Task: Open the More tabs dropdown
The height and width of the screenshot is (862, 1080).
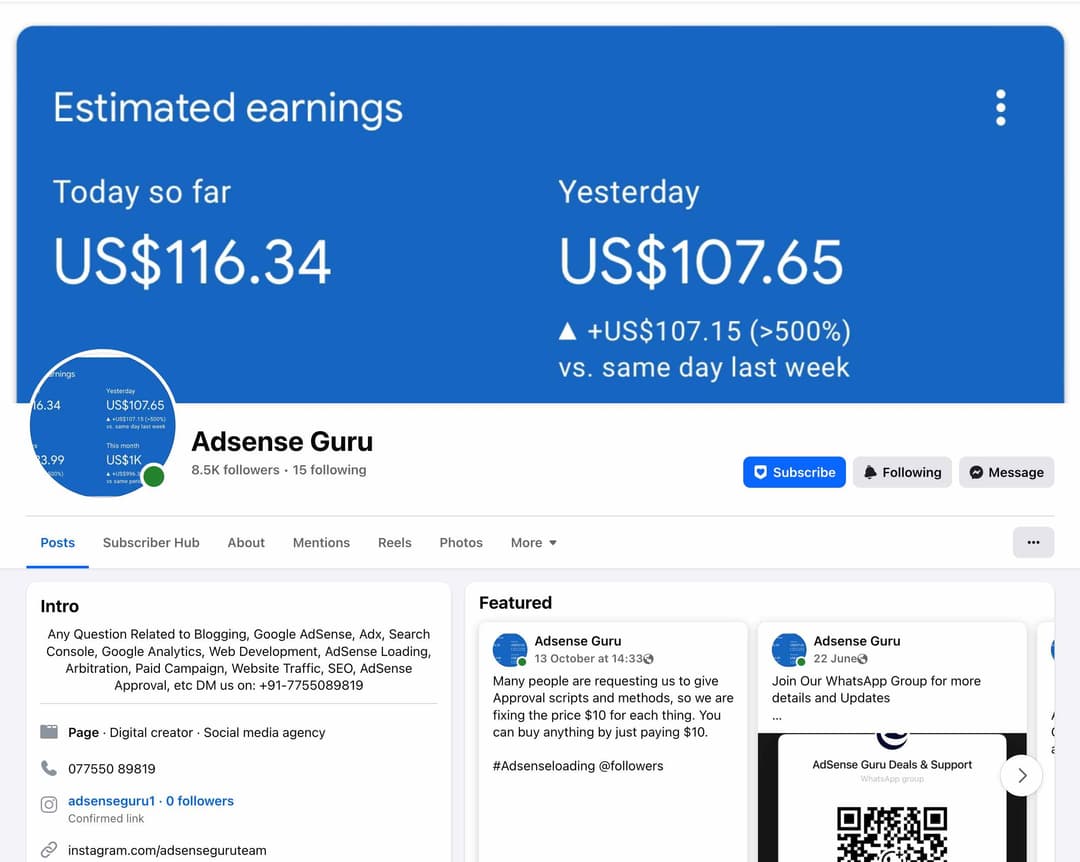Action: point(533,542)
